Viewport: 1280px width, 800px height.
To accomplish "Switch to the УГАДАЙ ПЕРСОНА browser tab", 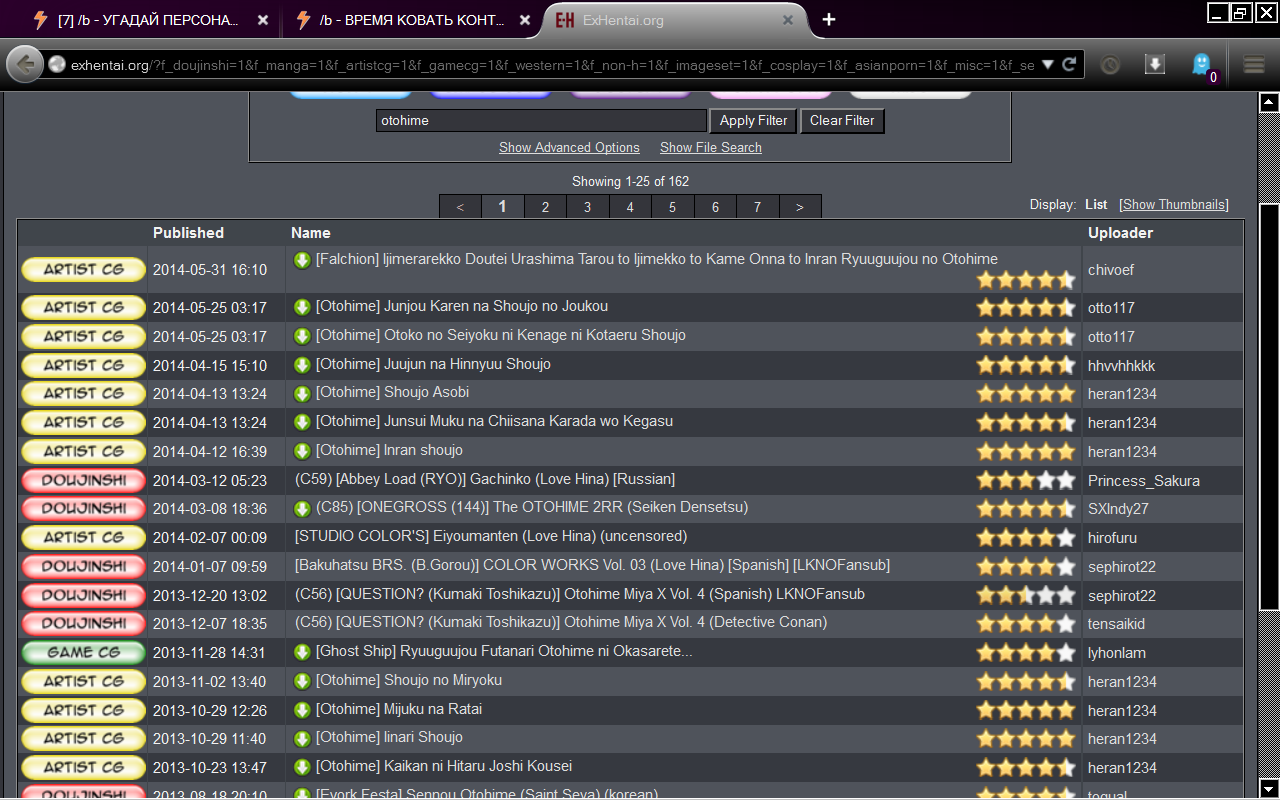I will [150, 20].
